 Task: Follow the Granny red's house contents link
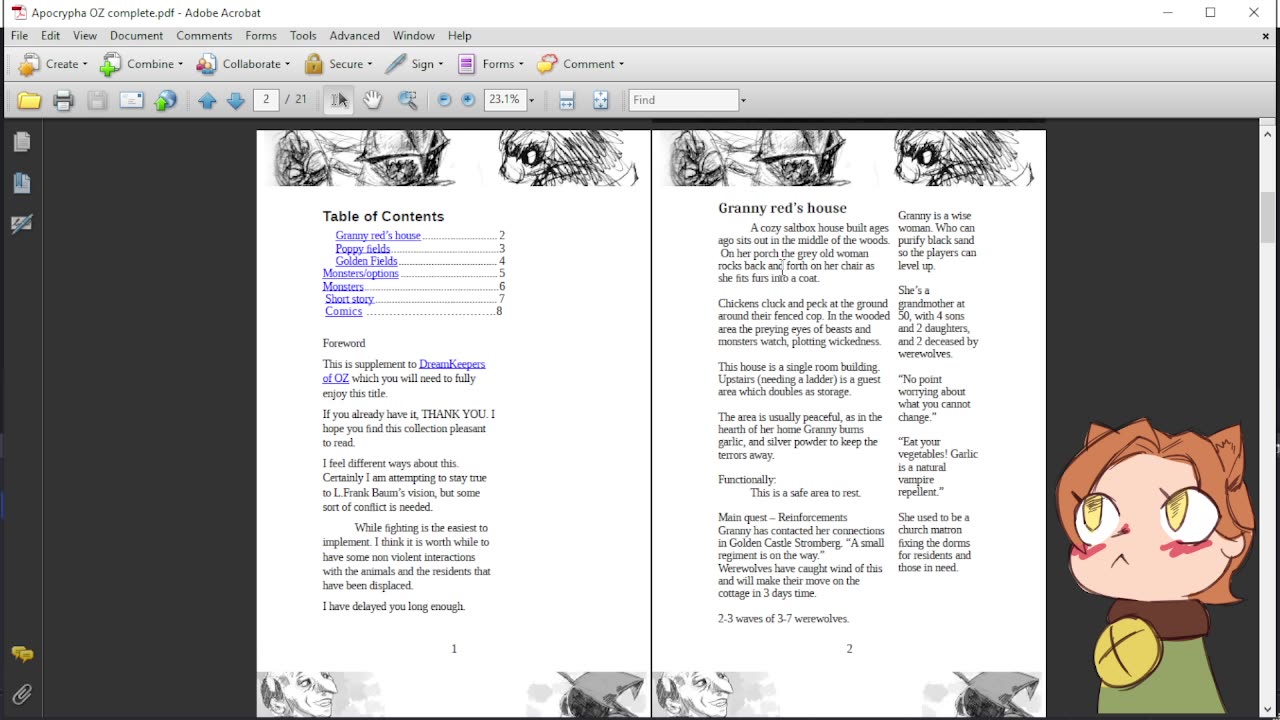(378, 236)
